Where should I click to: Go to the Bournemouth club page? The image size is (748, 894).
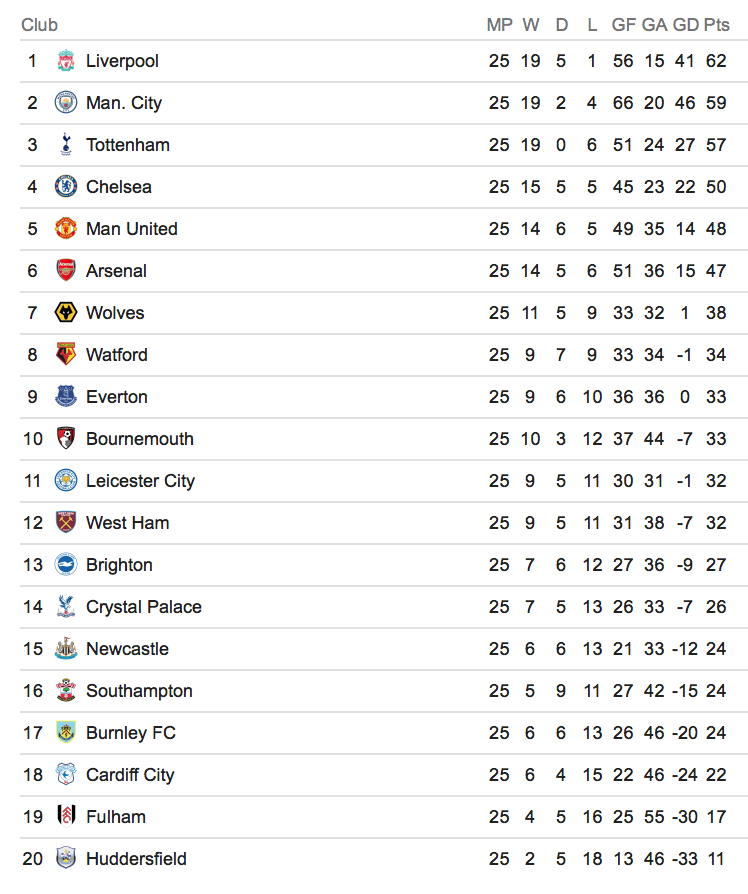pos(139,439)
